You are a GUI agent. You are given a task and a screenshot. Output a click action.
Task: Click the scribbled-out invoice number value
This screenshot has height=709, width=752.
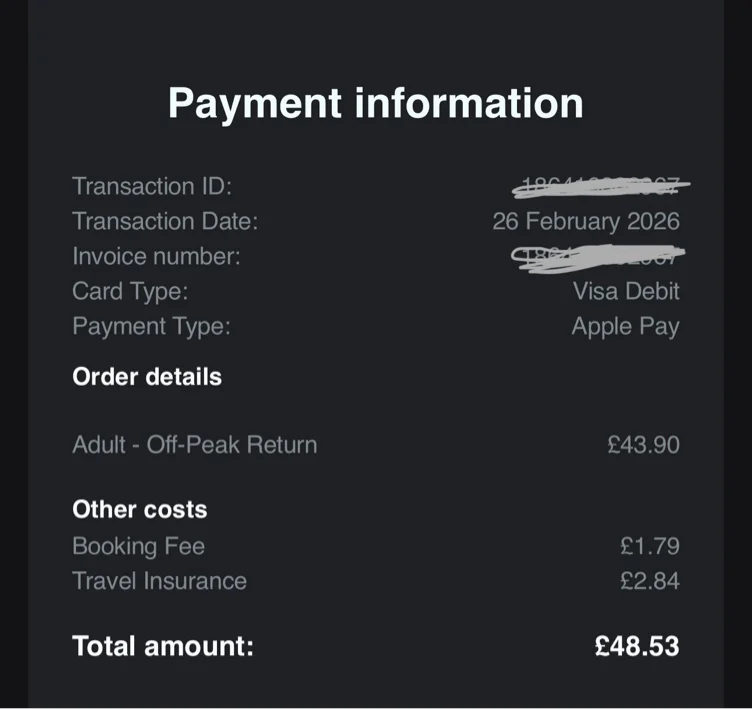tap(597, 256)
